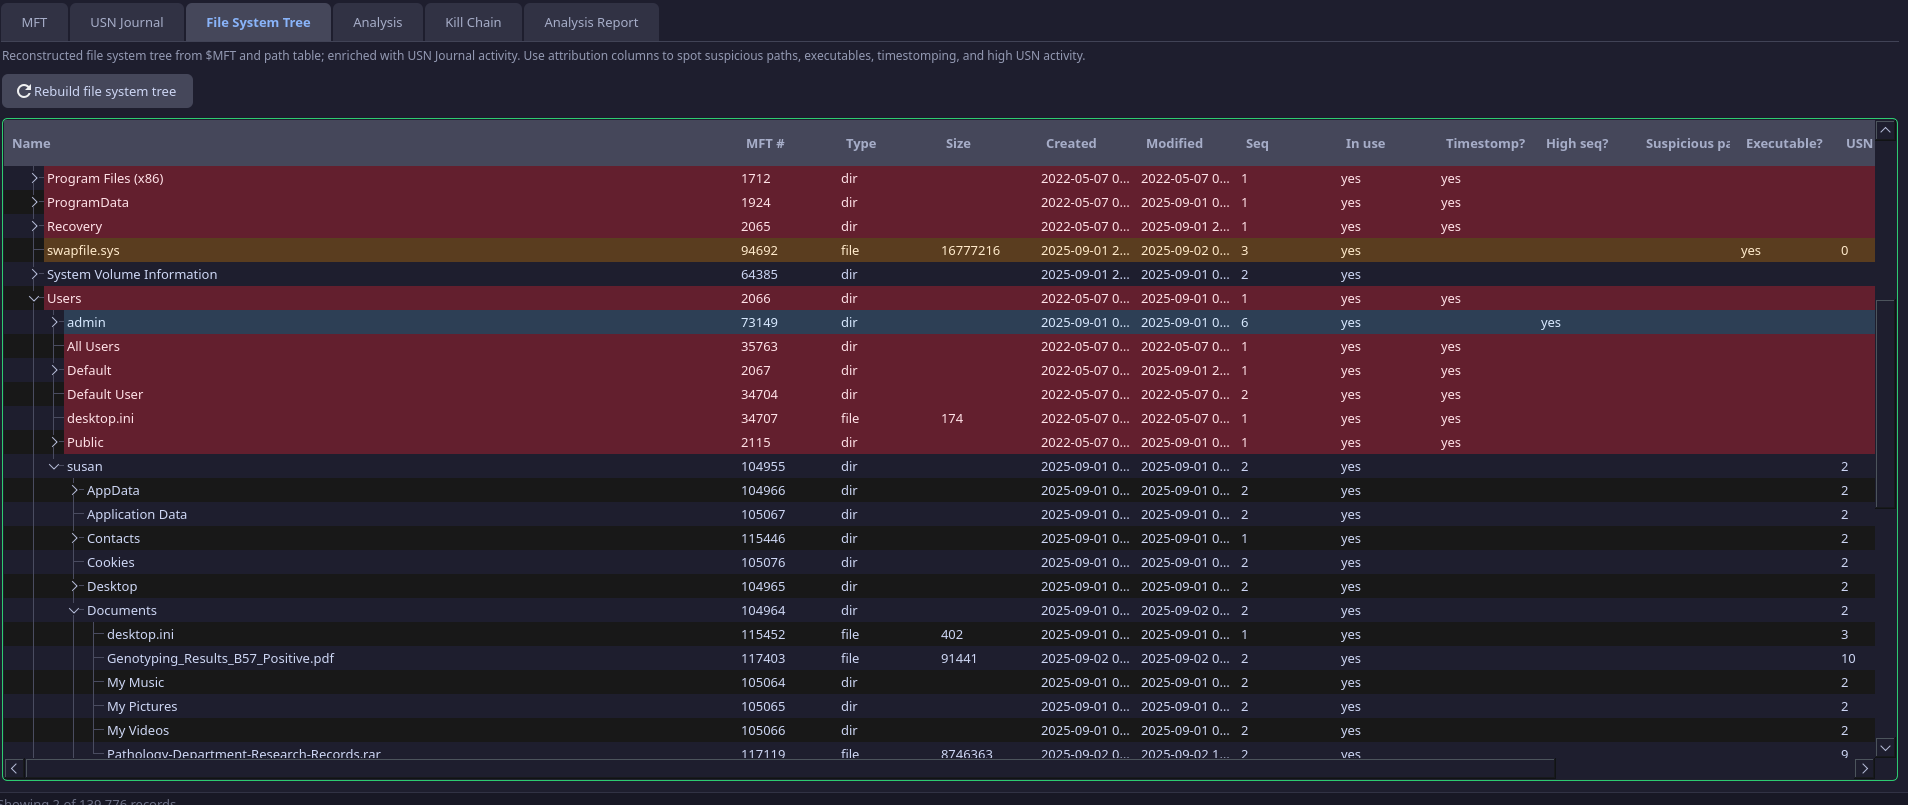The image size is (1908, 805).
Task: Sort by the MFT # column header
Action: point(764,143)
